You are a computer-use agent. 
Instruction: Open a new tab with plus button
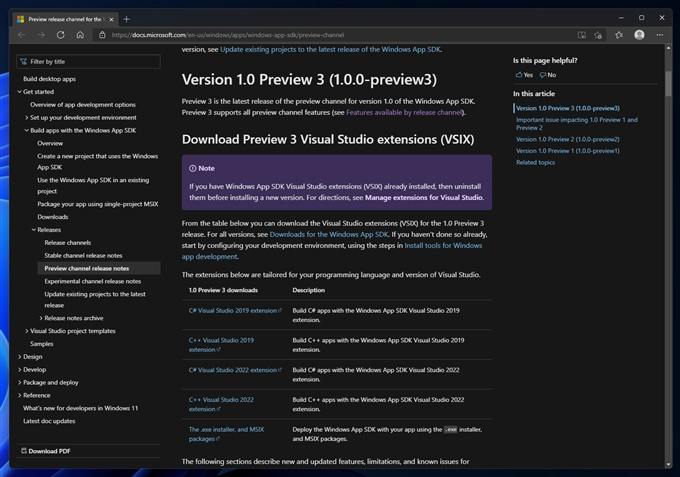(126, 19)
